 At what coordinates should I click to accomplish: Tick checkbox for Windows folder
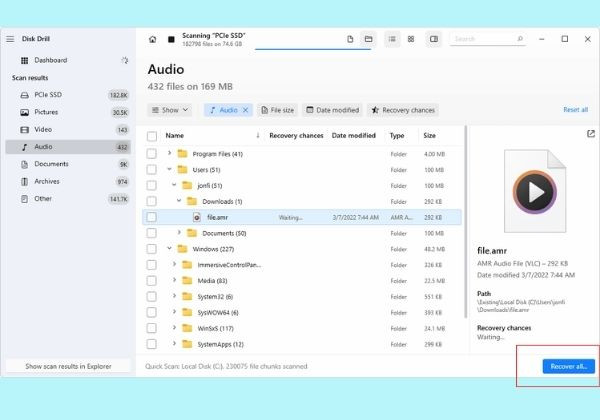coord(152,249)
